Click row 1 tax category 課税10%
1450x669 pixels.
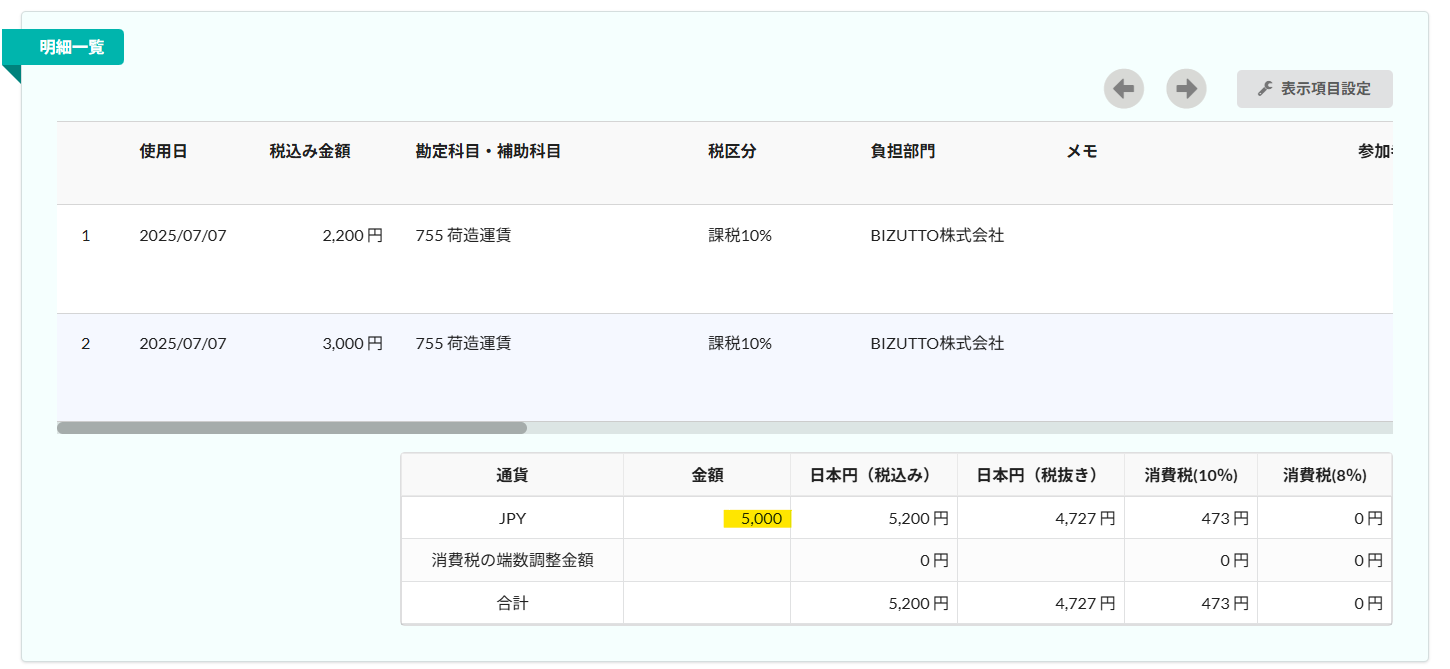click(x=740, y=236)
